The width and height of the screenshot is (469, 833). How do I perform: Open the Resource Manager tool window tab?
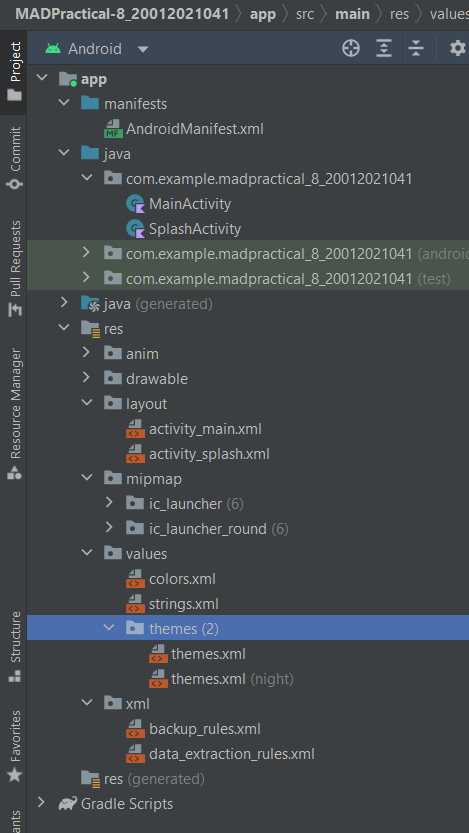click(x=14, y=414)
